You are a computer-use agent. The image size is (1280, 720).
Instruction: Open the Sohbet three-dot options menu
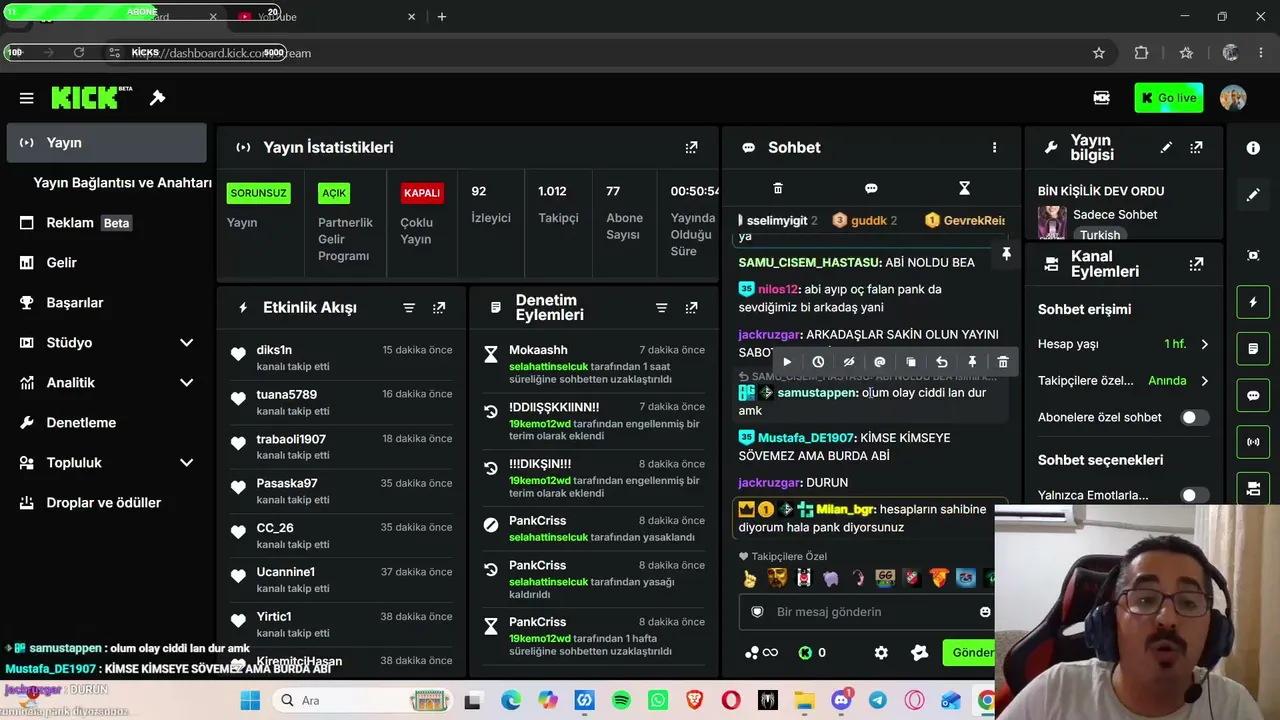pyautogui.click(x=994, y=147)
